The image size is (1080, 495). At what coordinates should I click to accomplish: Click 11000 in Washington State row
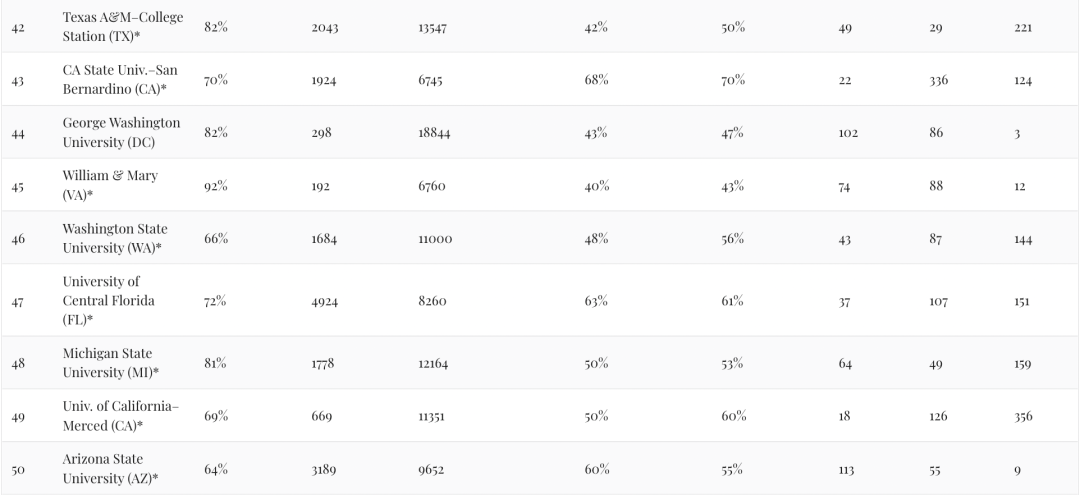[x=435, y=239]
